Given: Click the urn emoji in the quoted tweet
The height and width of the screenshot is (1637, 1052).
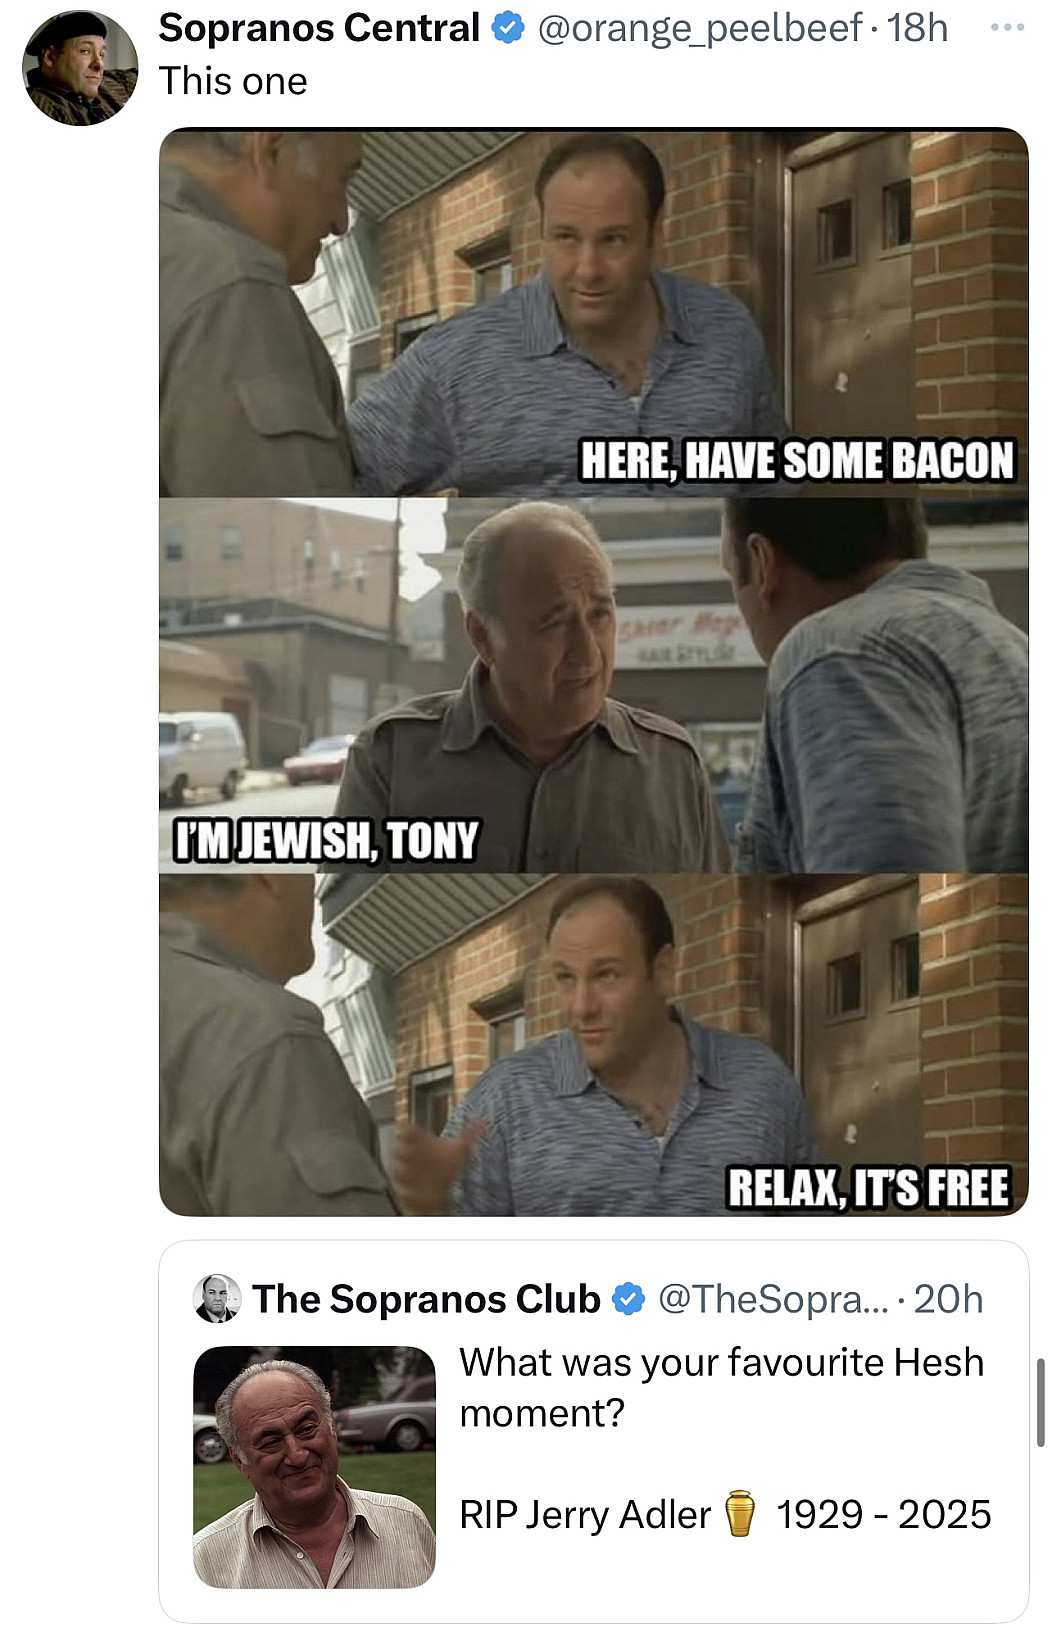Looking at the screenshot, I should coord(740,1514).
